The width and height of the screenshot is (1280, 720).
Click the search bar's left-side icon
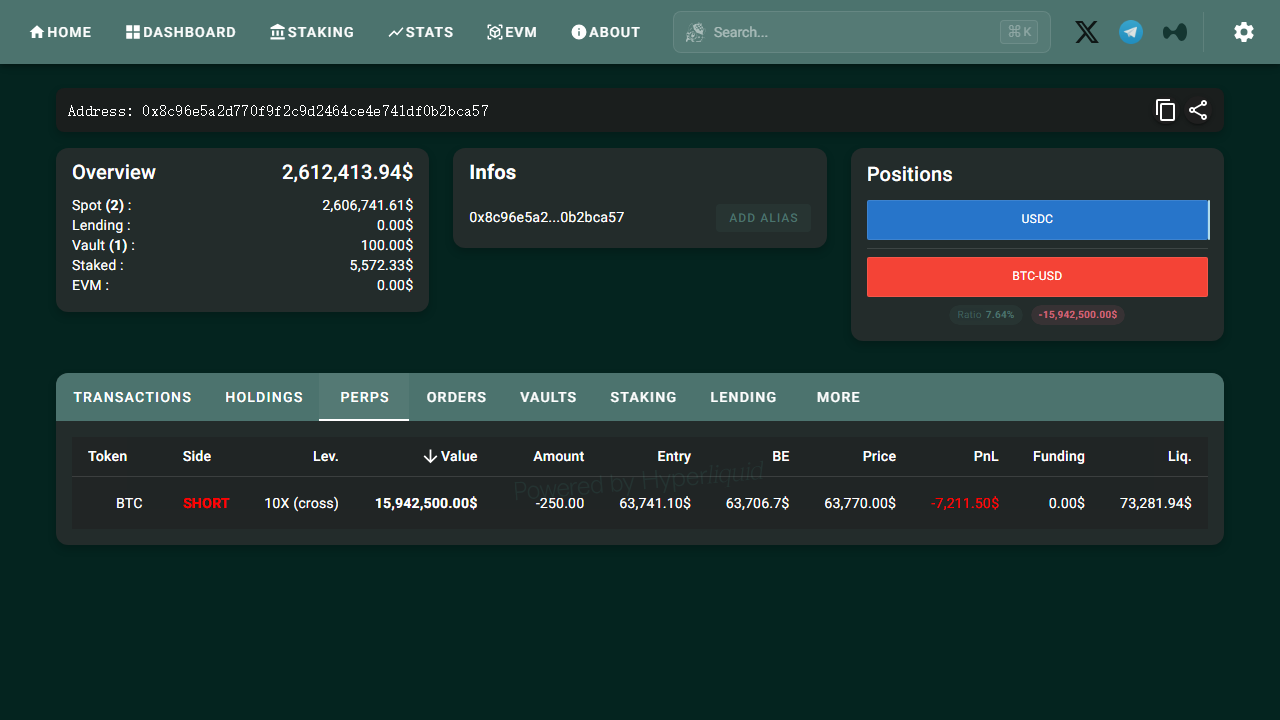coord(695,32)
